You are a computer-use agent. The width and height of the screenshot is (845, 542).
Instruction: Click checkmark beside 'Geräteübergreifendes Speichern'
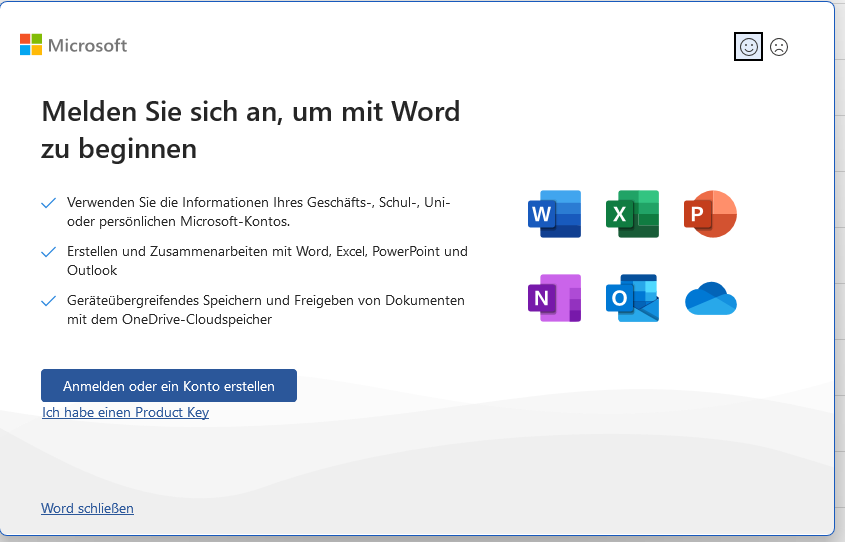point(49,301)
